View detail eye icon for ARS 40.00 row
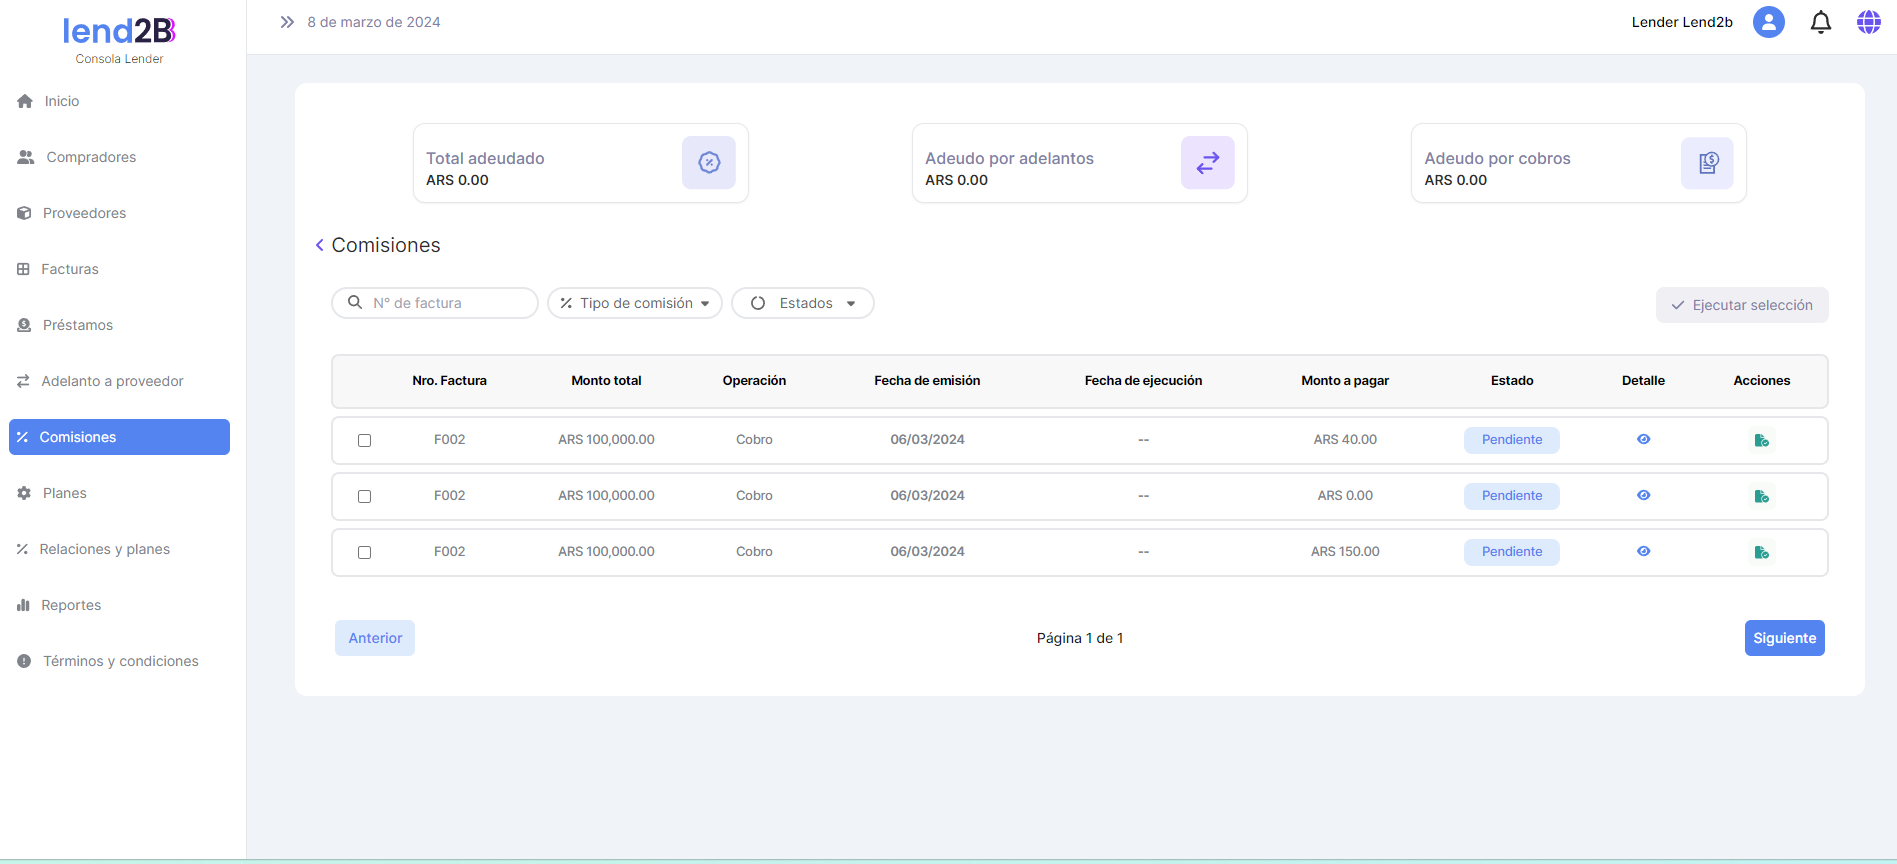Viewport: 1897px width, 864px height. tap(1643, 439)
